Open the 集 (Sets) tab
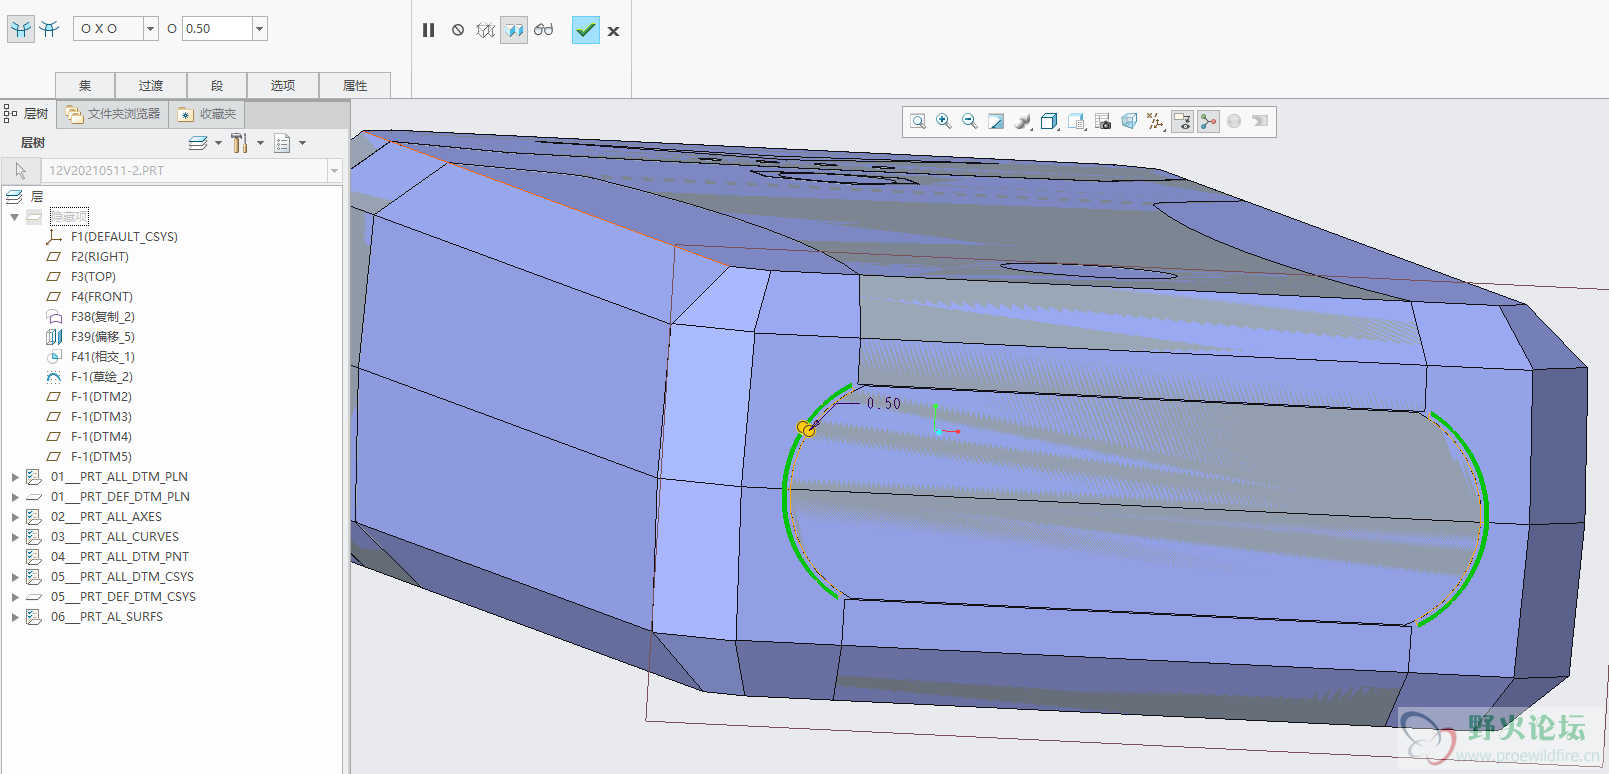Screen dimensions: 1609x774 tap(85, 85)
